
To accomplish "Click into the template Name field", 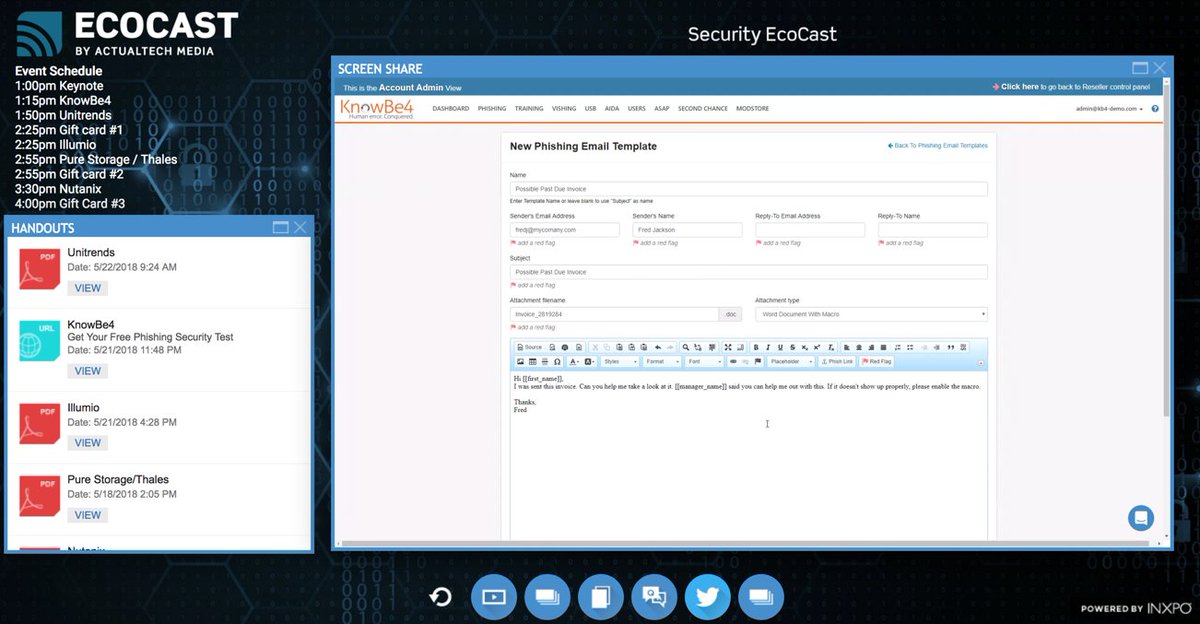I will [748, 189].
